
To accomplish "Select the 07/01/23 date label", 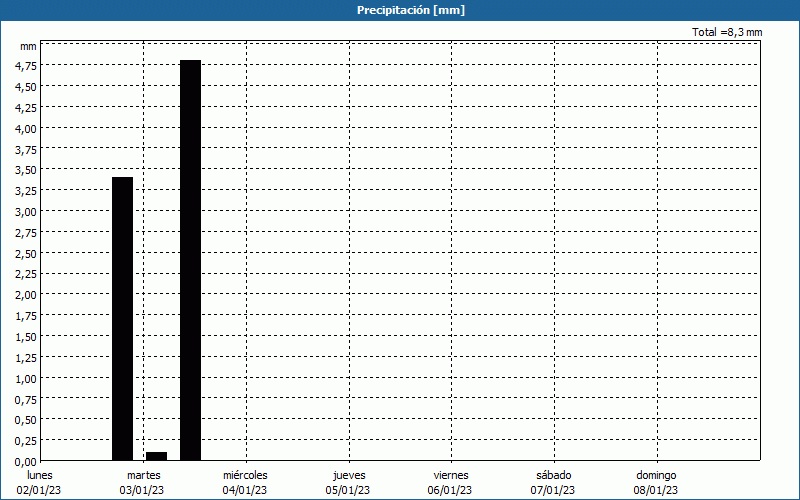I will click(553, 490).
